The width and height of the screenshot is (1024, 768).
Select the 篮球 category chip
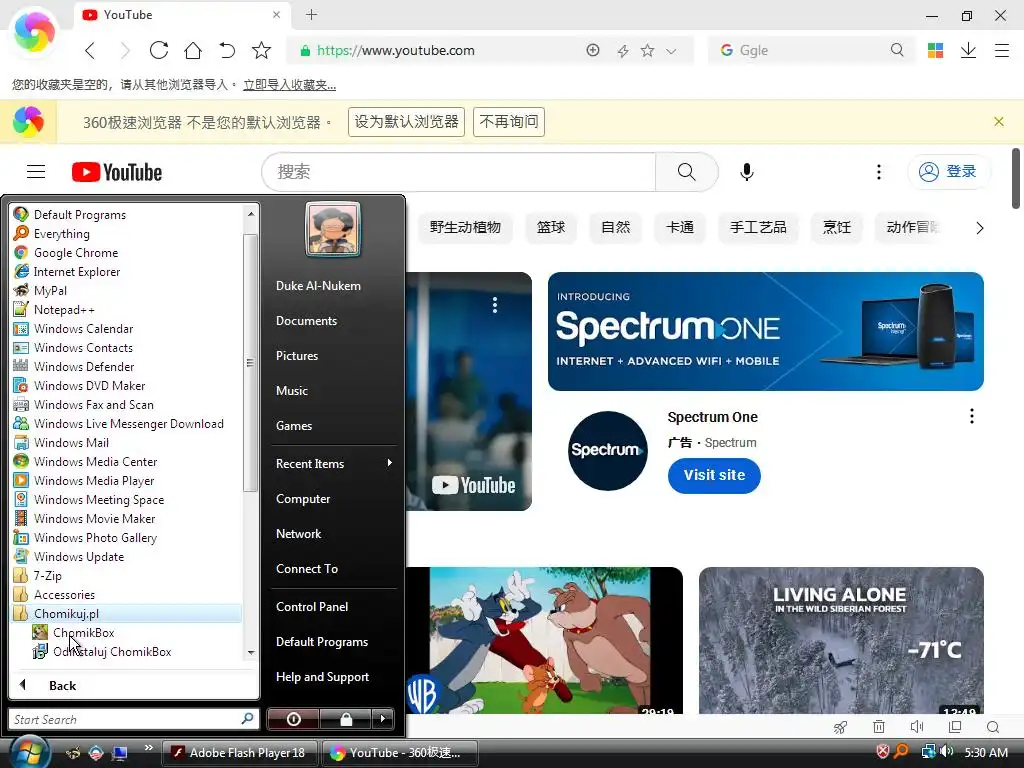tap(551, 227)
